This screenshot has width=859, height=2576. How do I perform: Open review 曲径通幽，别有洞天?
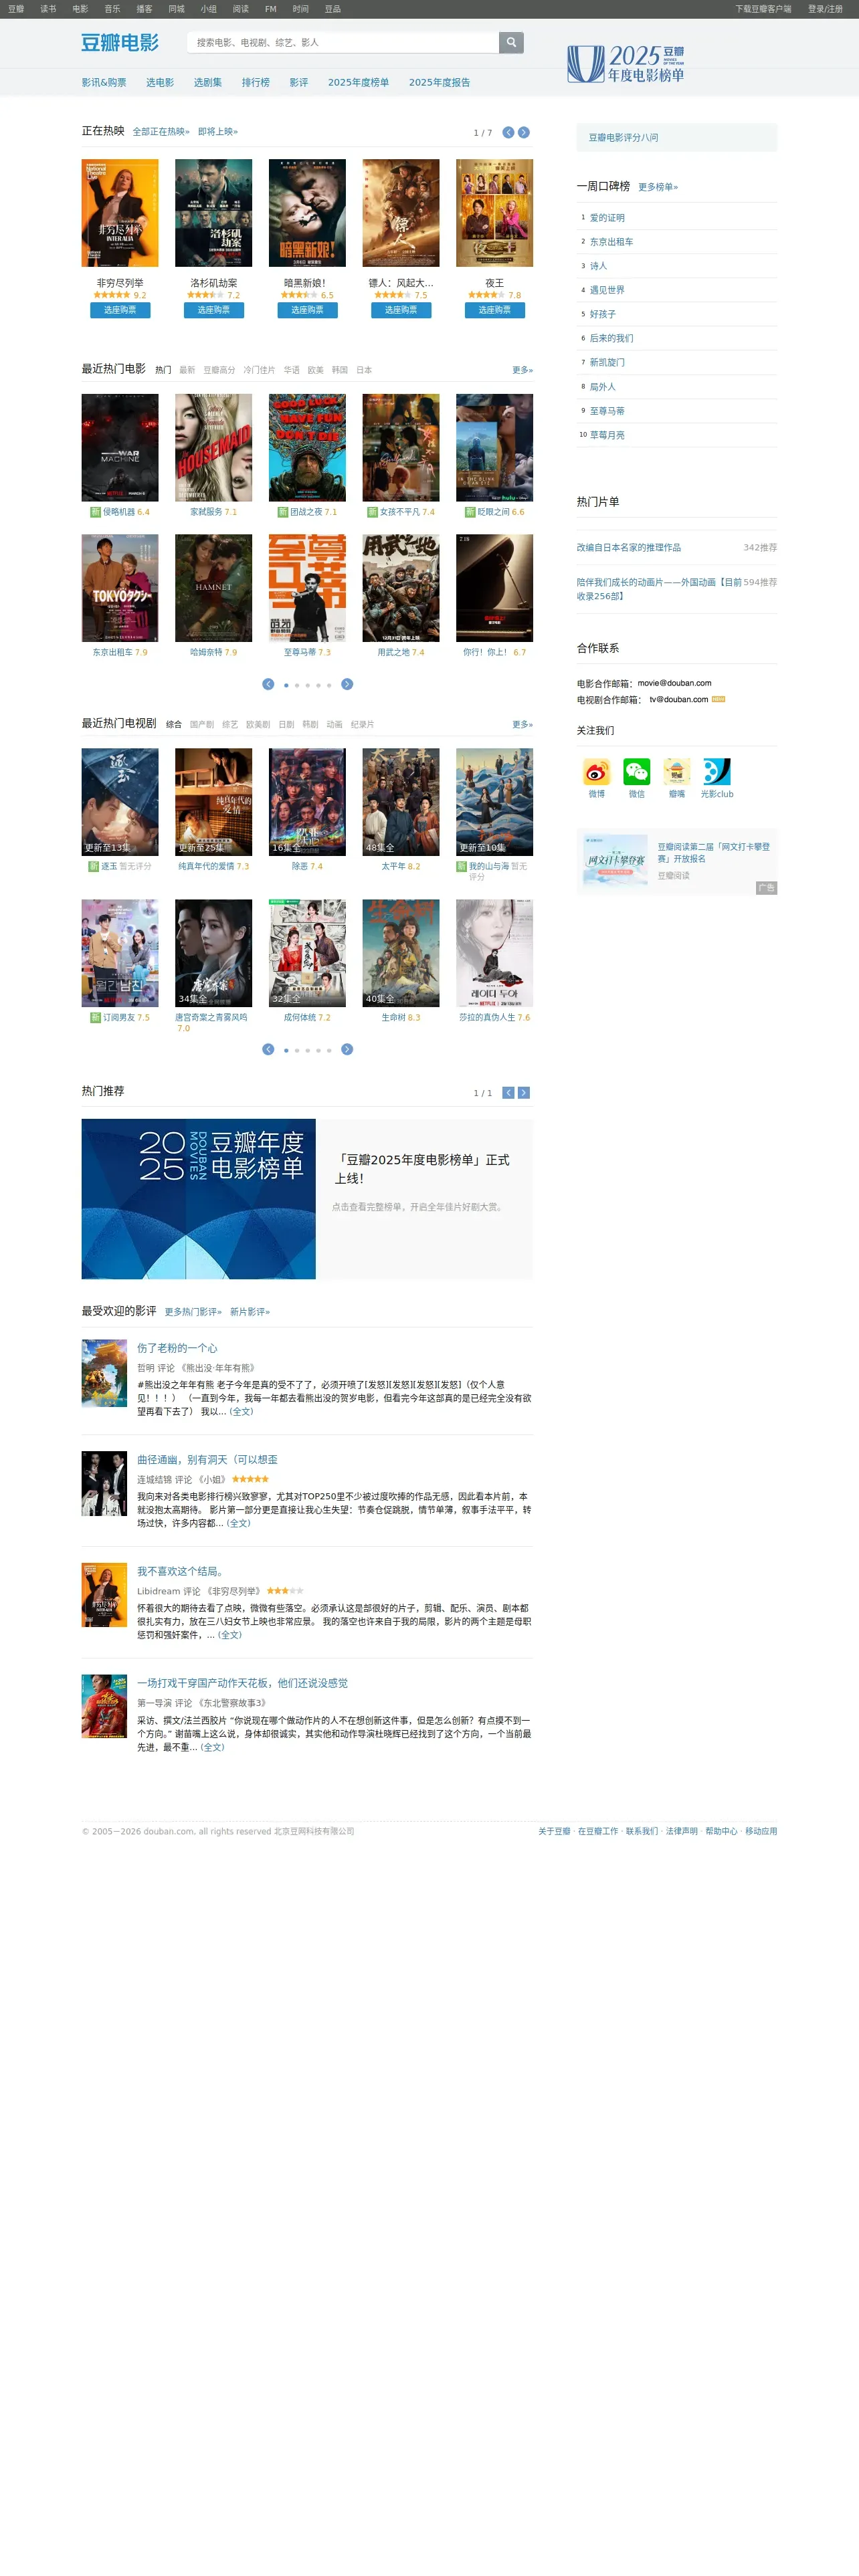pyautogui.click(x=207, y=1460)
